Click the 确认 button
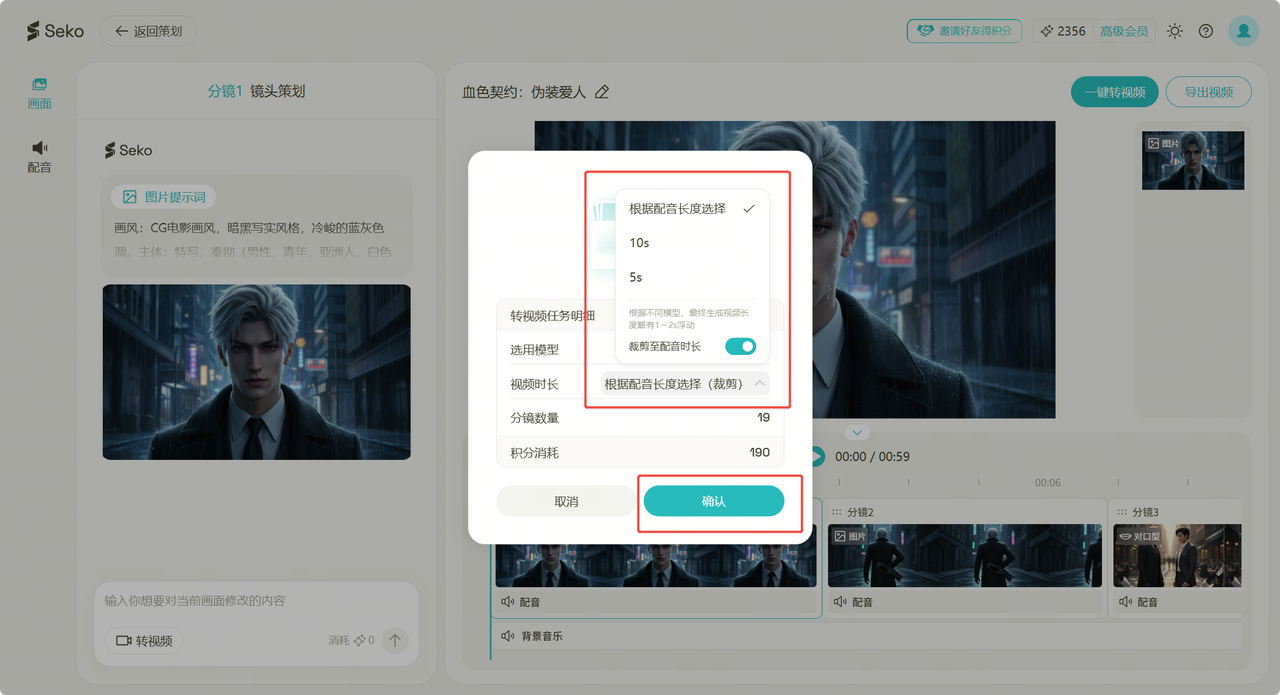 (713, 501)
